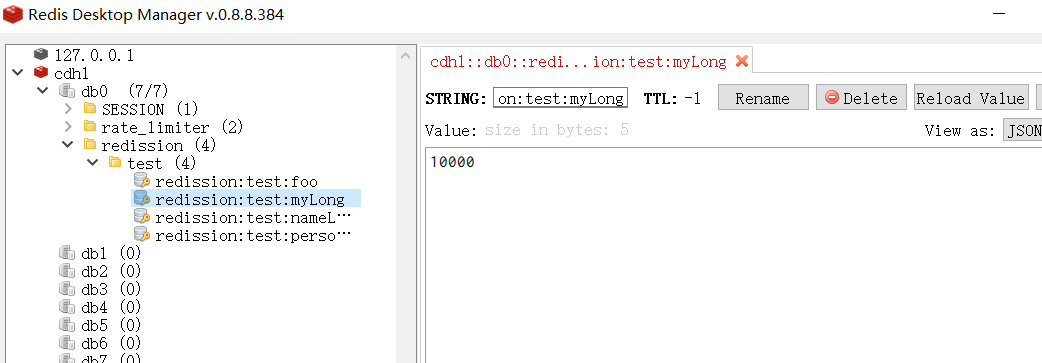Collapse the test folder

(93, 162)
